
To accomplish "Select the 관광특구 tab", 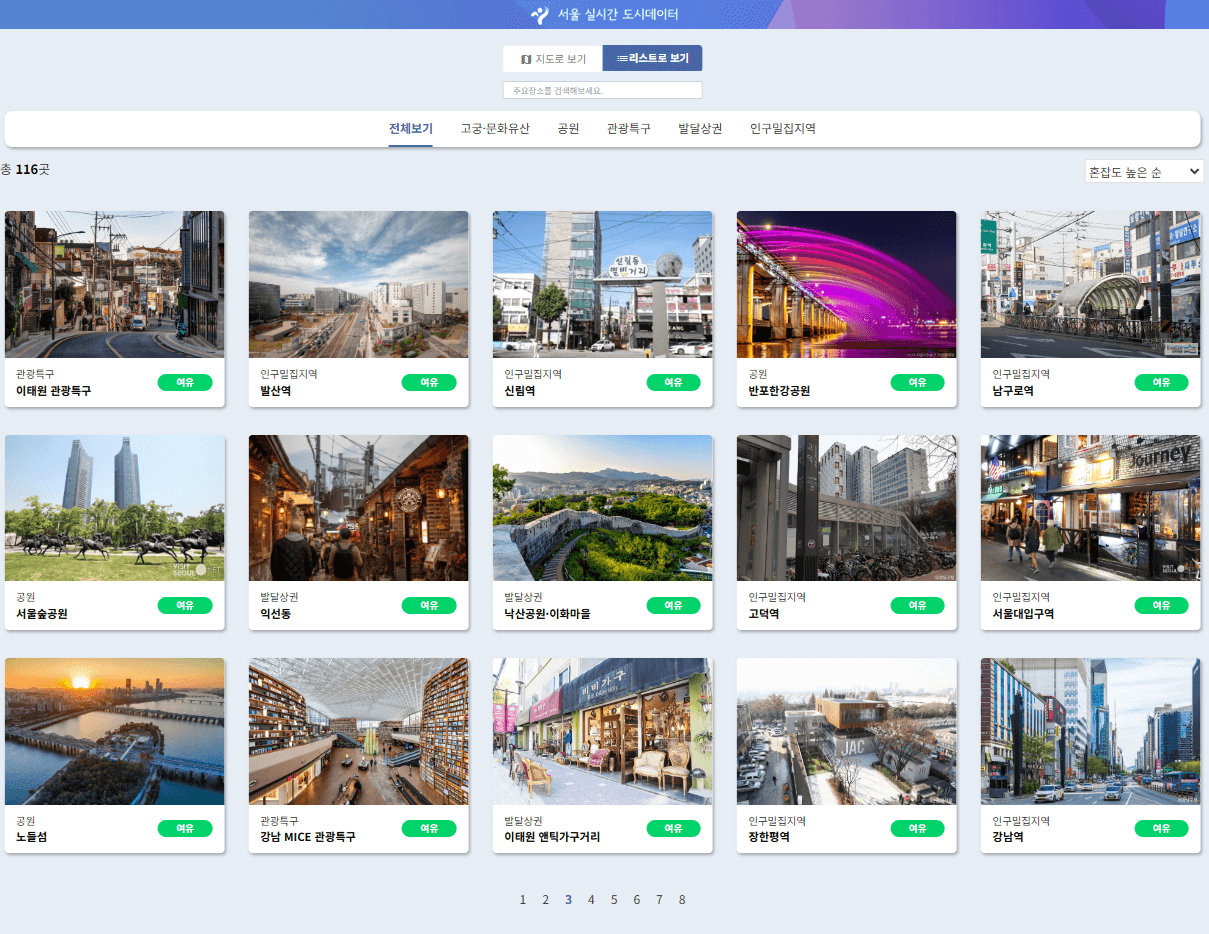I will (x=628, y=129).
